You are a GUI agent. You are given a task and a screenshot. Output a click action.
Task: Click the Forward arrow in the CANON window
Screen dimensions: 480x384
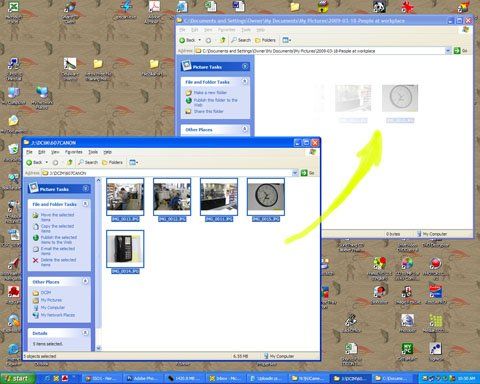pos(56,162)
